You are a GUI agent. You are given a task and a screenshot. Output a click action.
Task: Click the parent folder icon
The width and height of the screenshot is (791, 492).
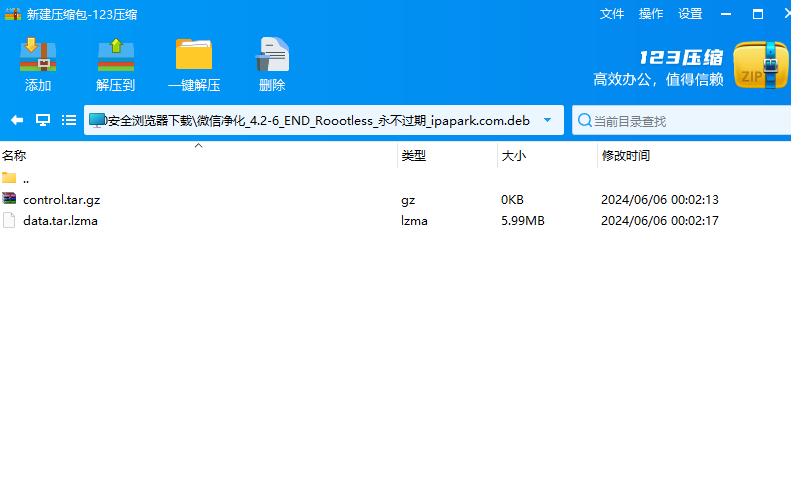click(x=9, y=178)
